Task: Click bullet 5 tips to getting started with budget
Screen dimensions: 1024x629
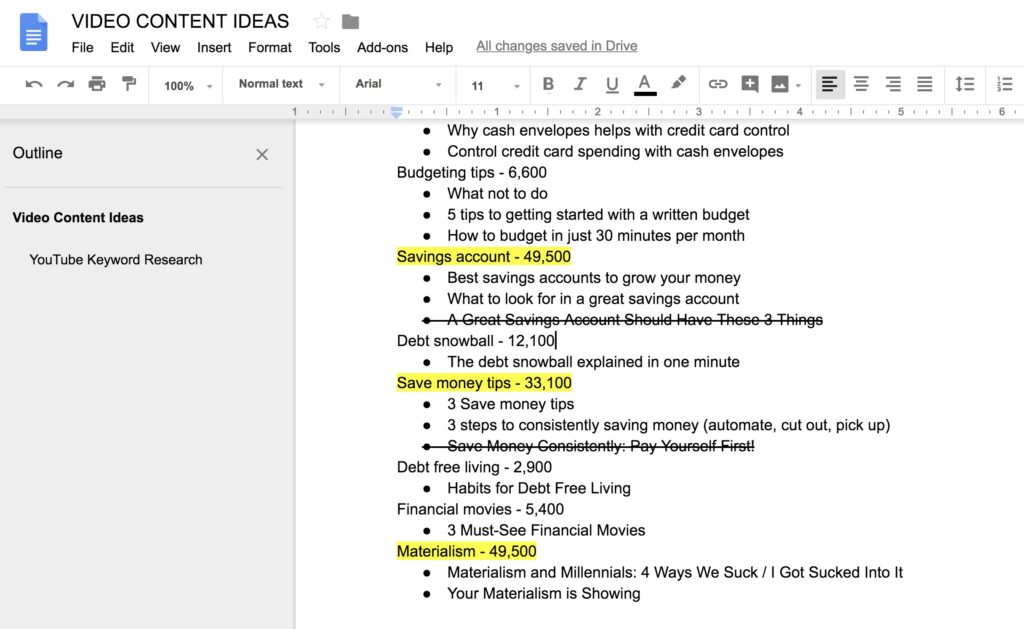Action: click(598, 215)
